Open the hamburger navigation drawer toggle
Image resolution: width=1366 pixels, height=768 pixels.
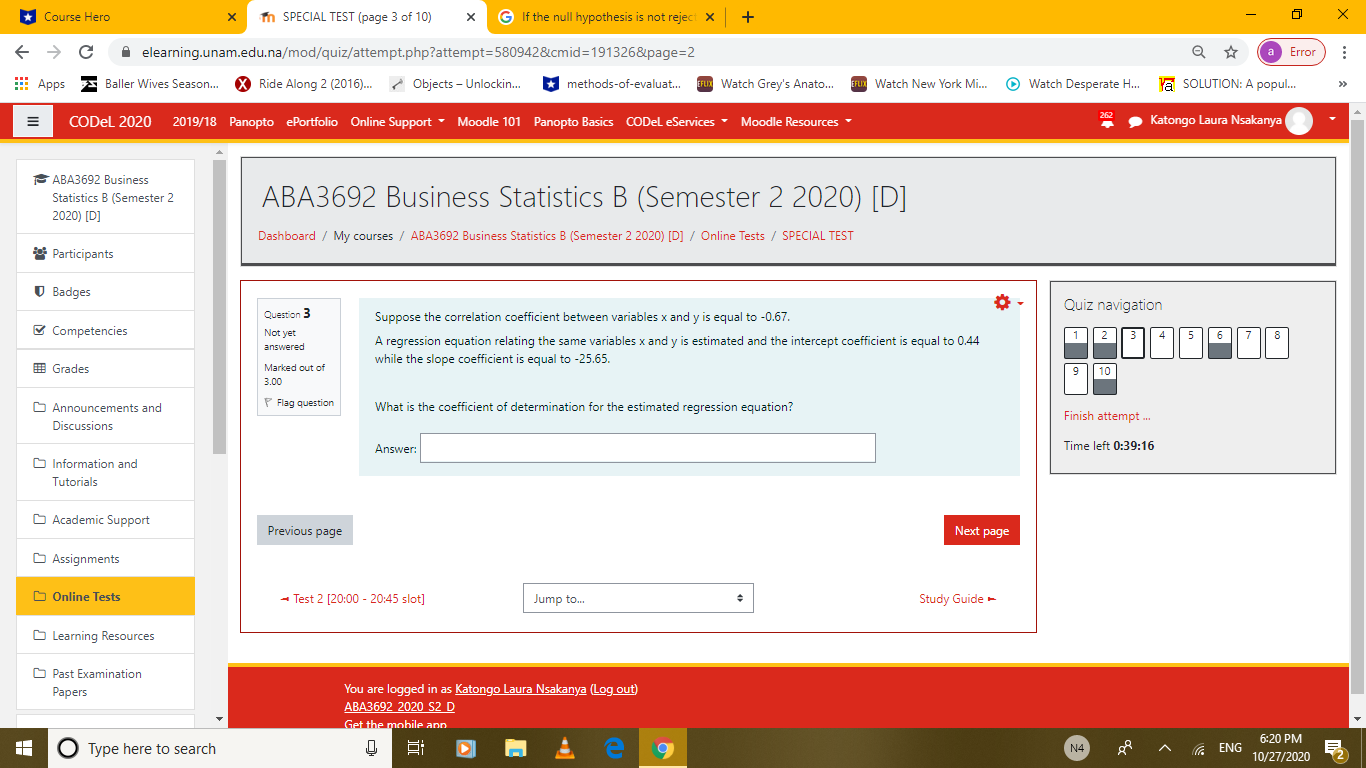[x=33, y=121]
